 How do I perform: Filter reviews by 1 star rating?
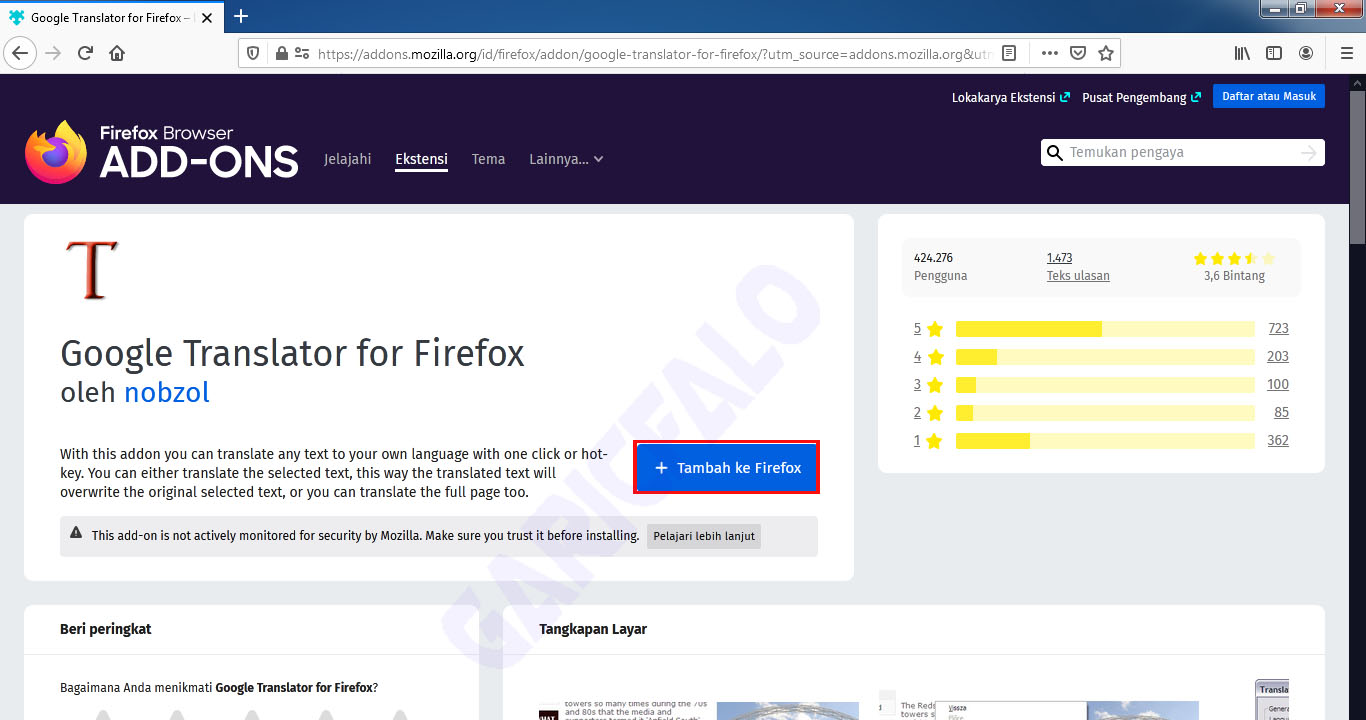click(928, 441)
